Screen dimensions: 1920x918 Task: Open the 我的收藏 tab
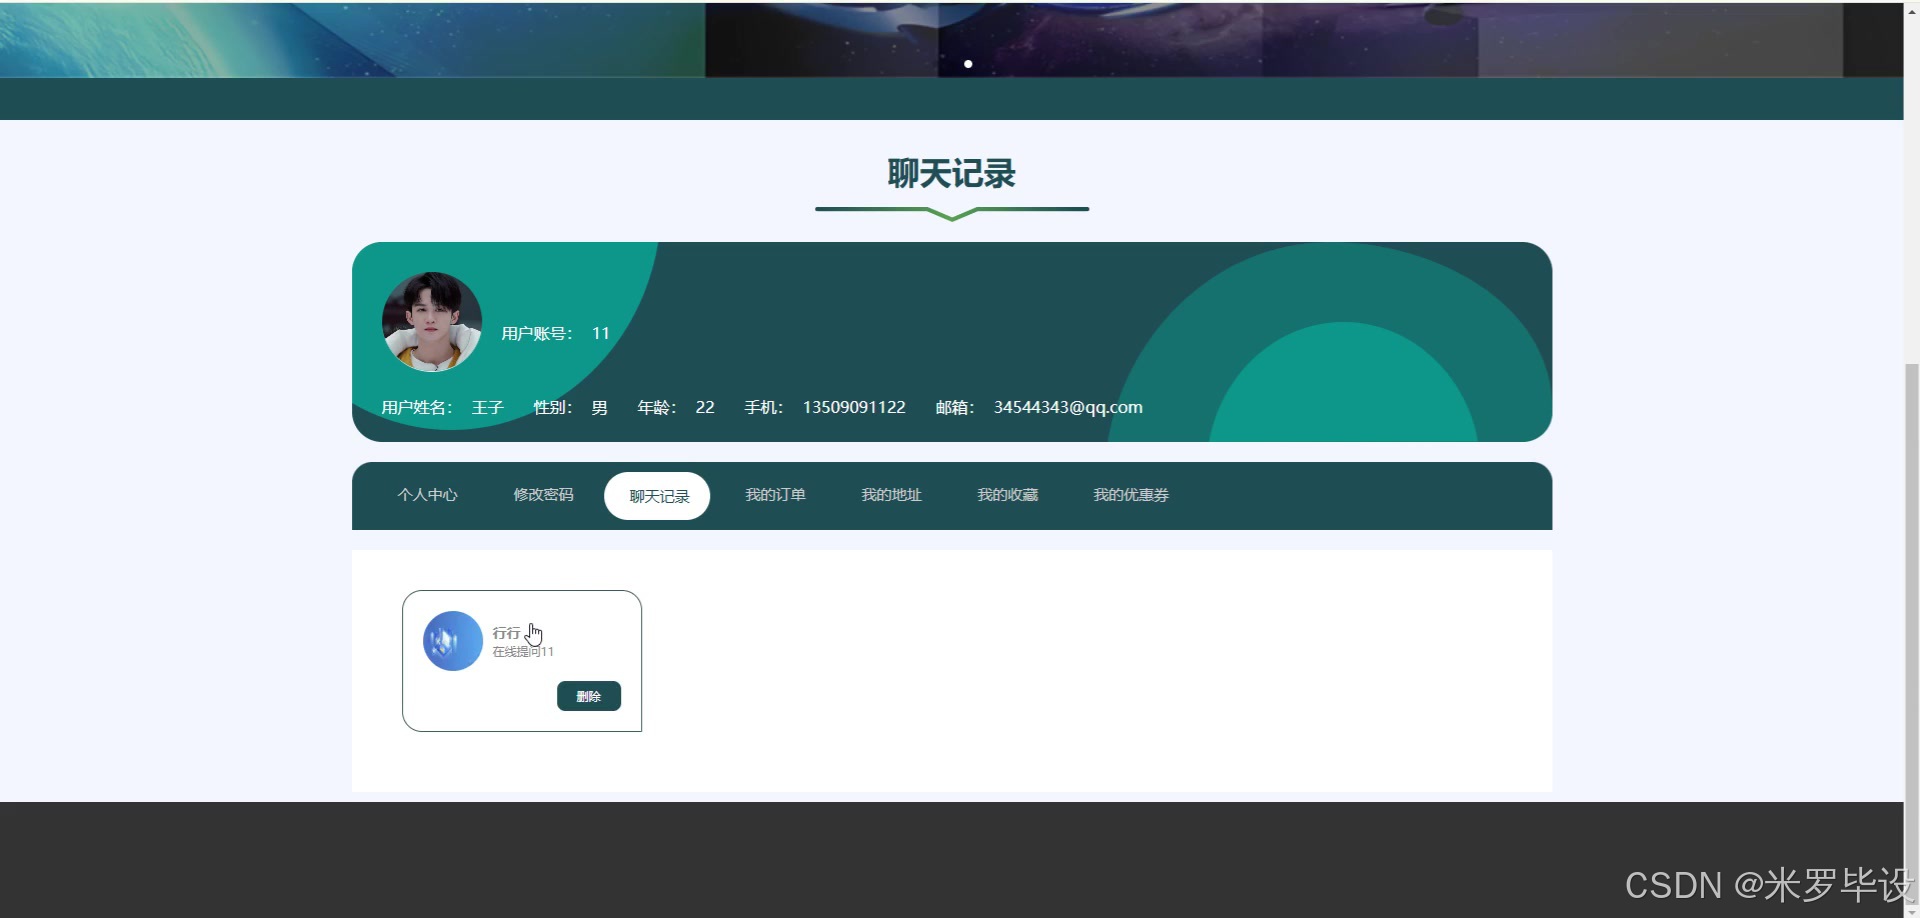coord(1008,494)
